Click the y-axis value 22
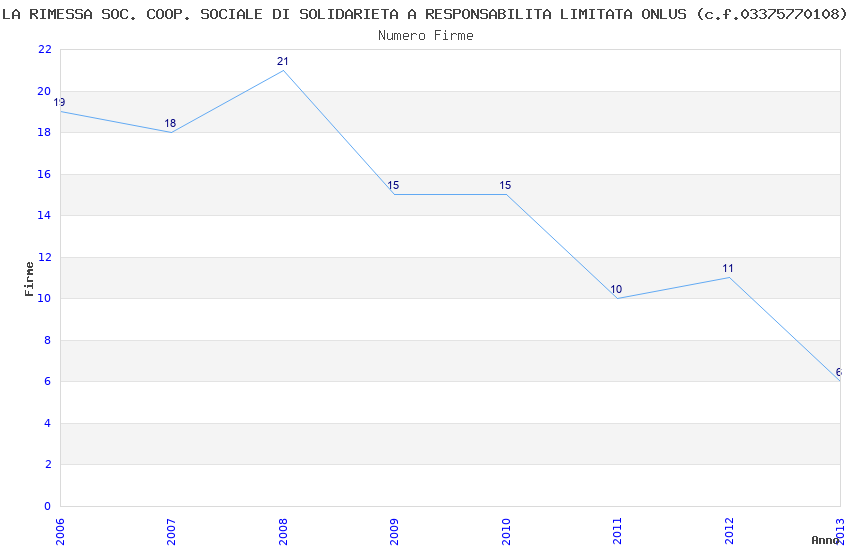850x550 pixels. pos(44,49)
